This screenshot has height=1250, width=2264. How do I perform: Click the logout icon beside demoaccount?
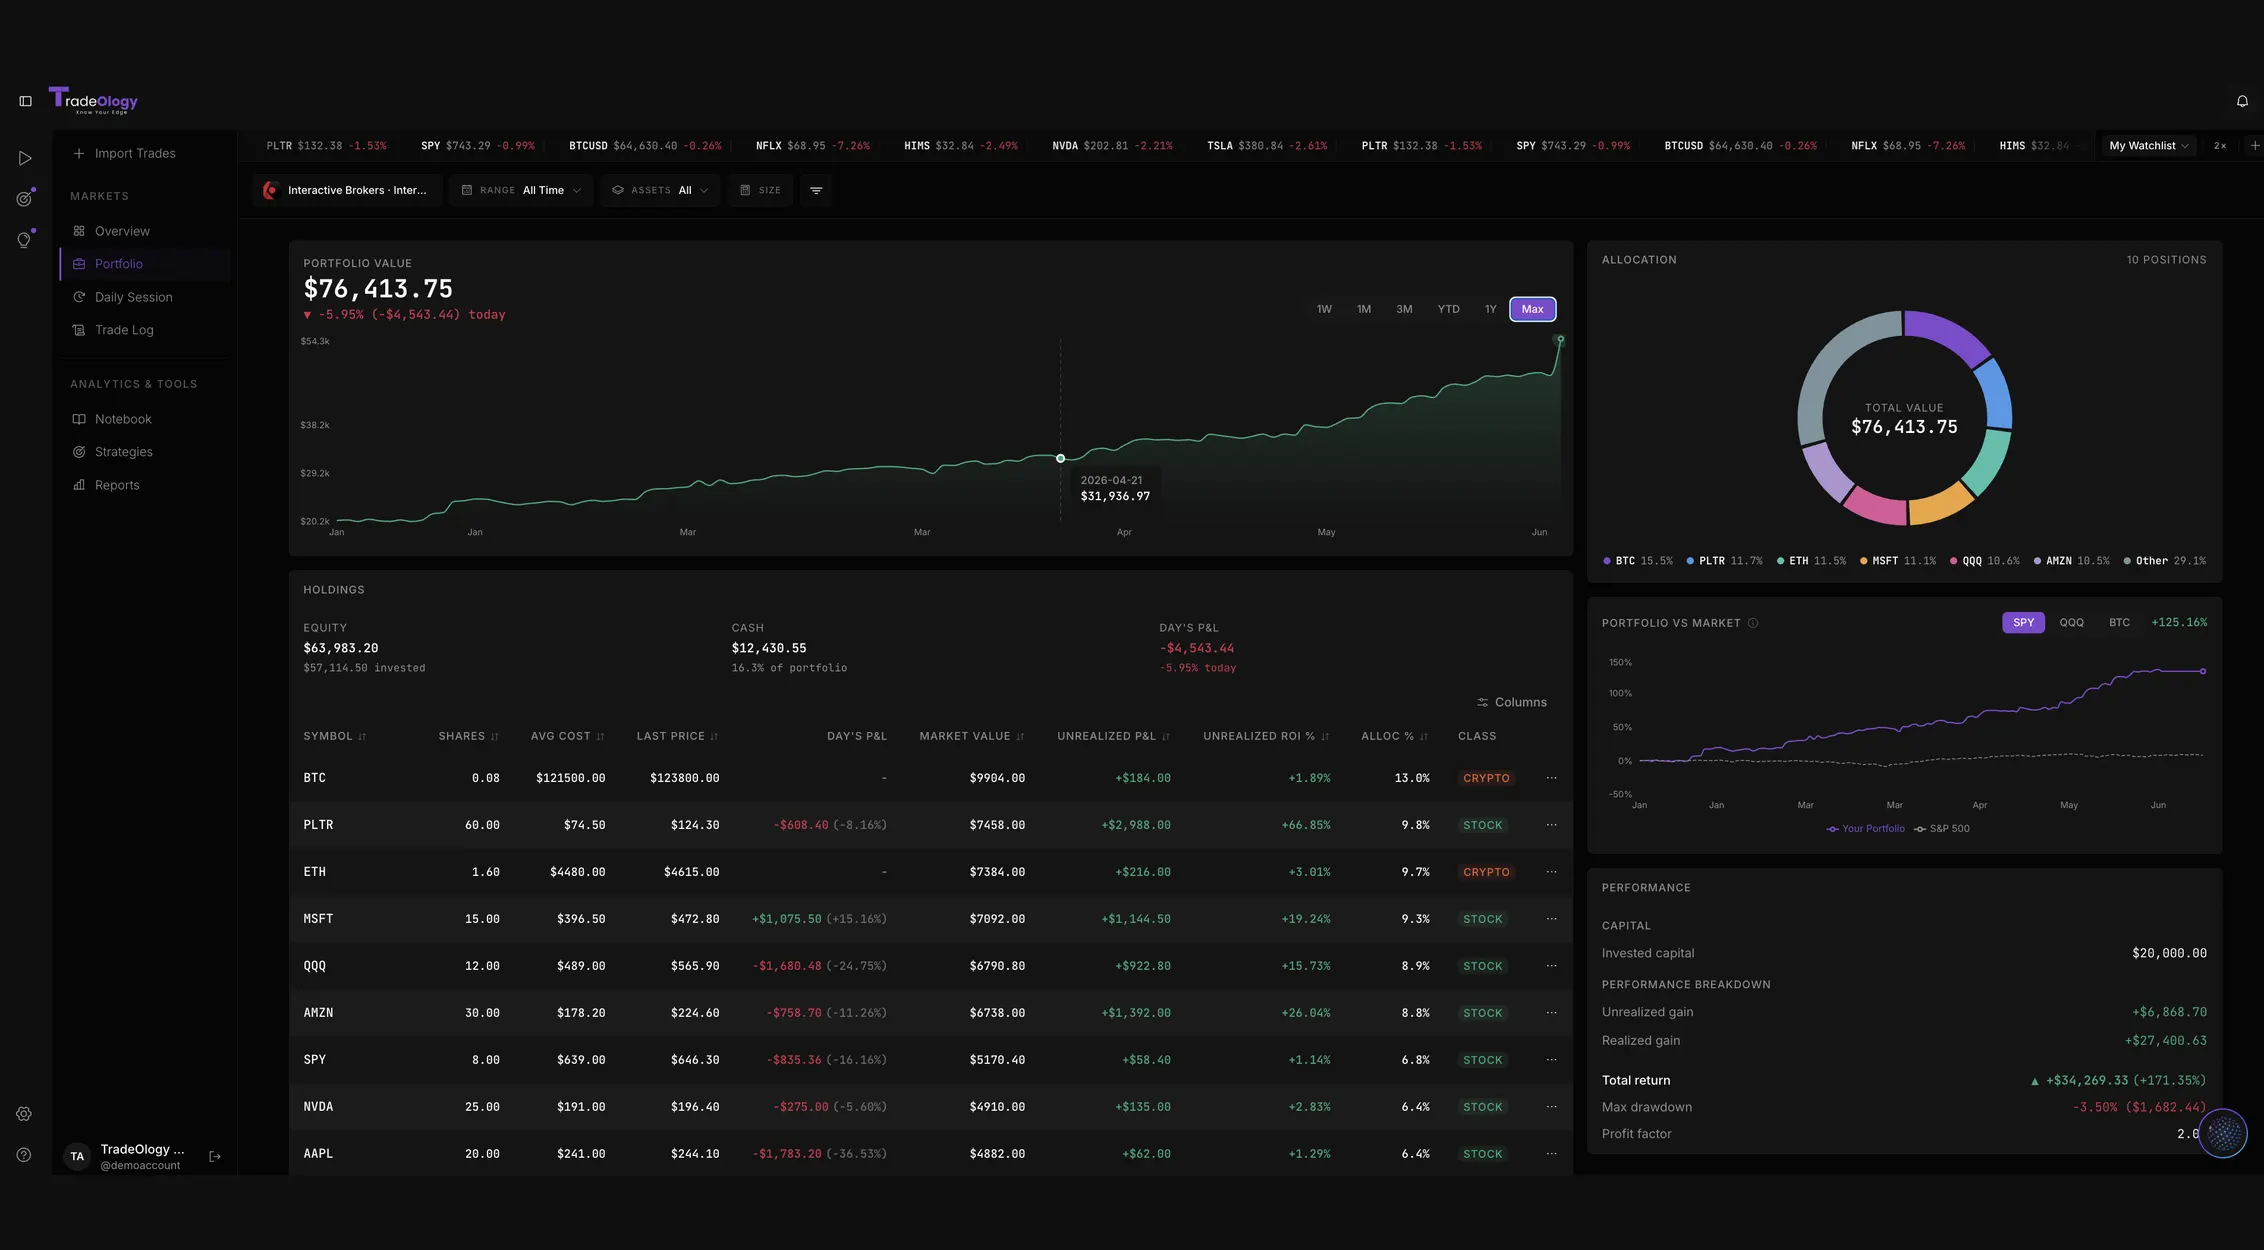click(215, 1156)
